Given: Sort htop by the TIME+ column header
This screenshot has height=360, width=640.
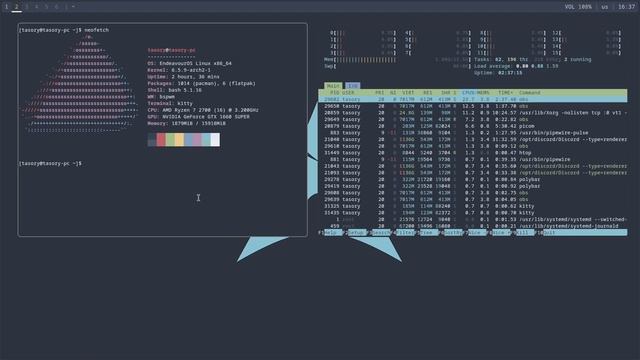Looking at the screenshot, I should [x=505, y=93].
